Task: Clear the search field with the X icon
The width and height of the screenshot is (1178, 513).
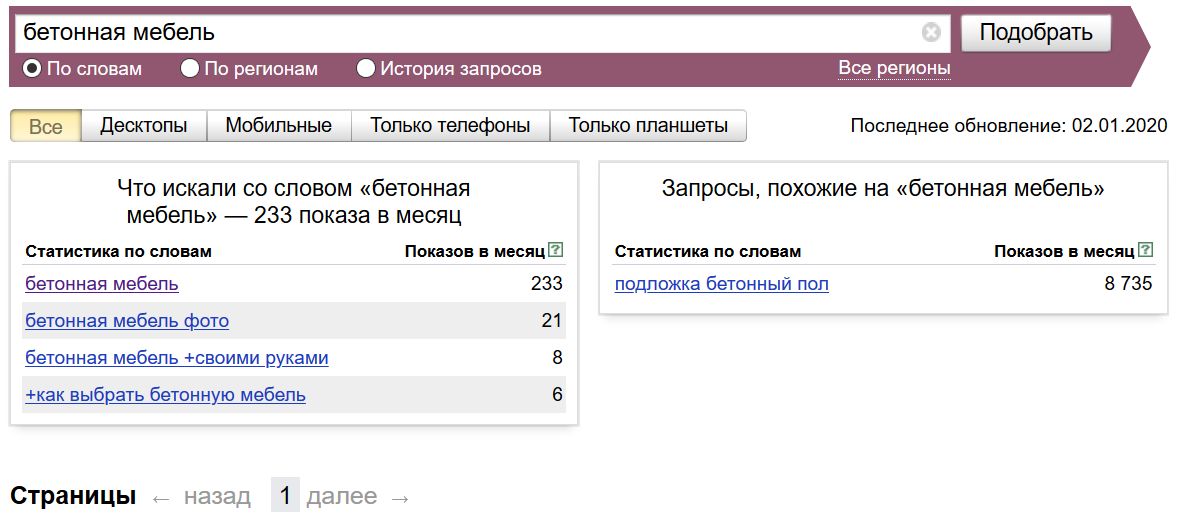Action: click(931, 33)
